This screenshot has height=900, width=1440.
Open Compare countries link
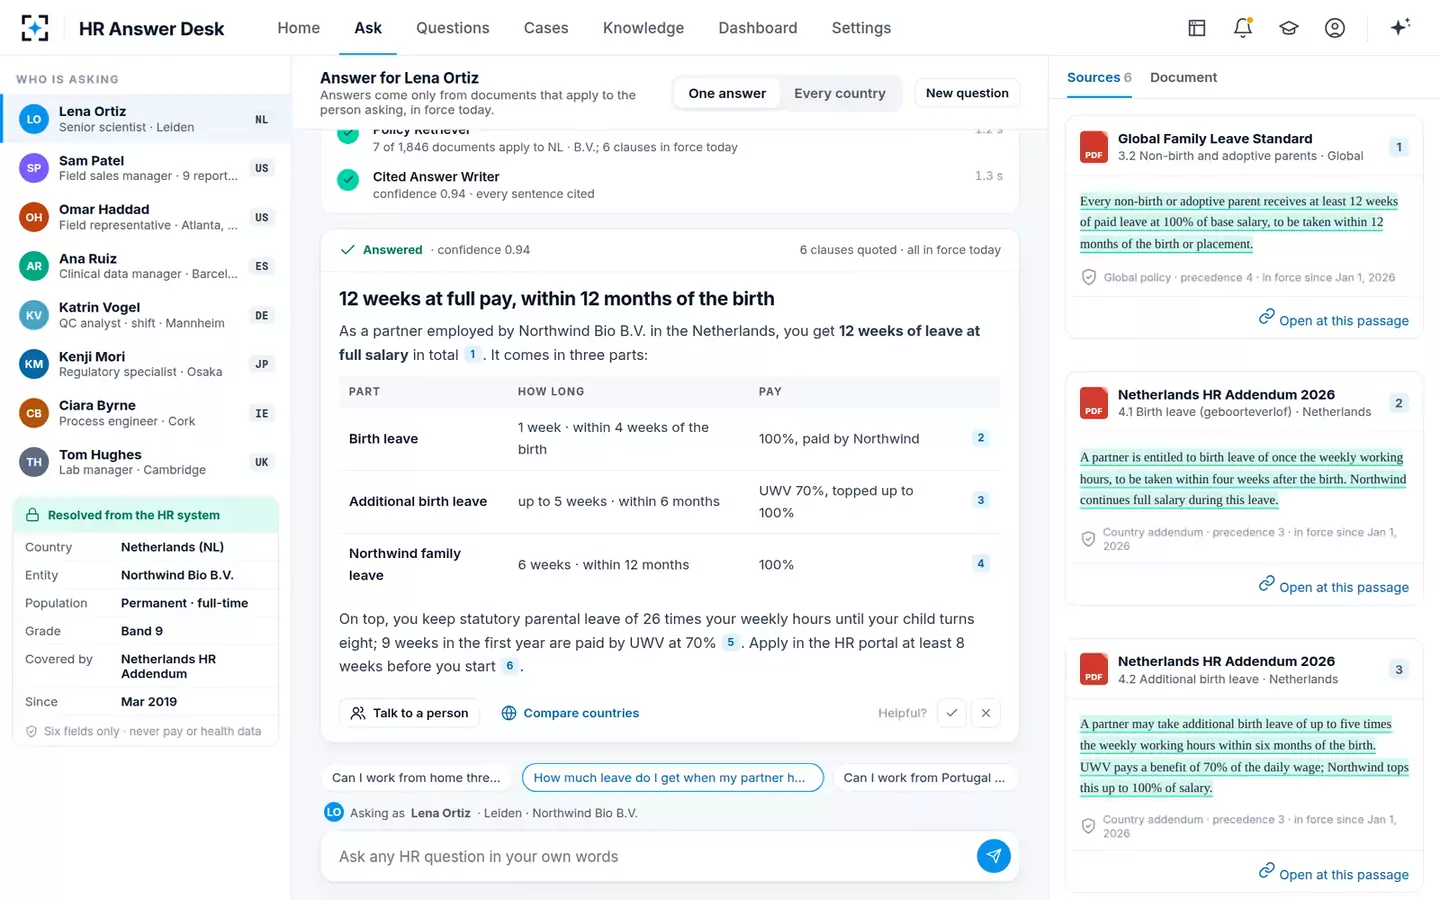click(x=570, y=713)
